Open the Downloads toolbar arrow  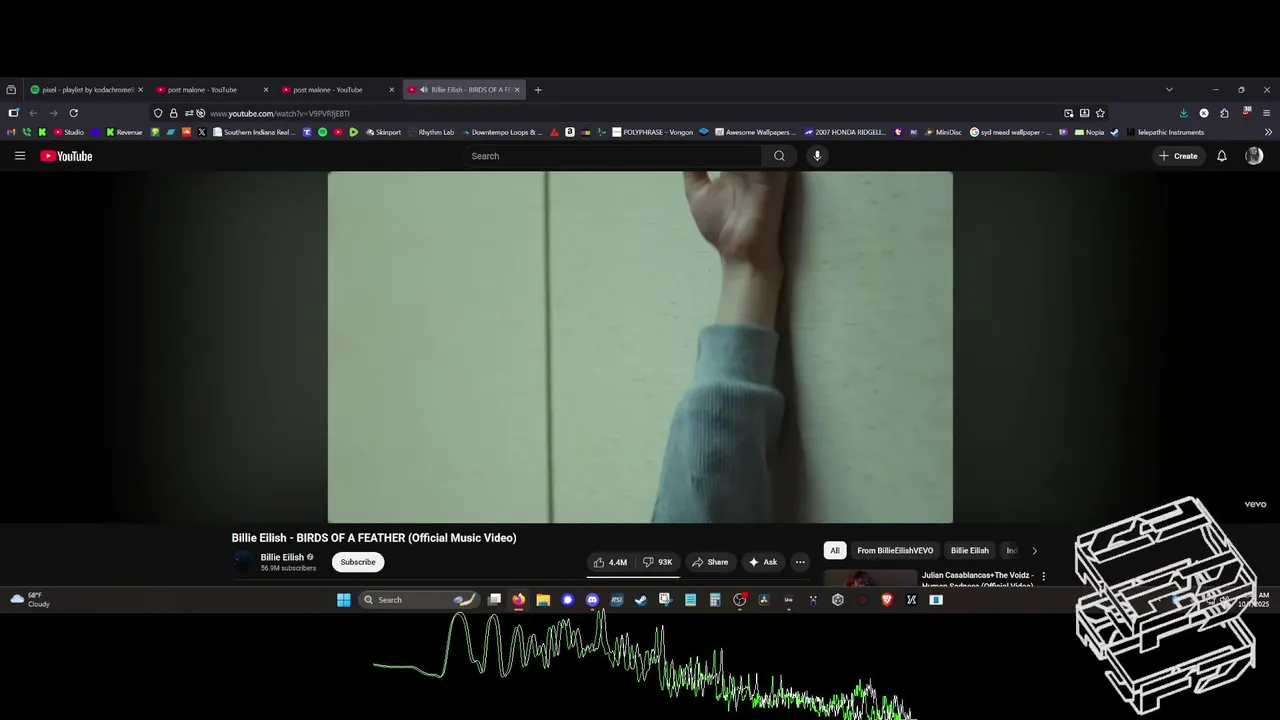[x=1184, y=113]
